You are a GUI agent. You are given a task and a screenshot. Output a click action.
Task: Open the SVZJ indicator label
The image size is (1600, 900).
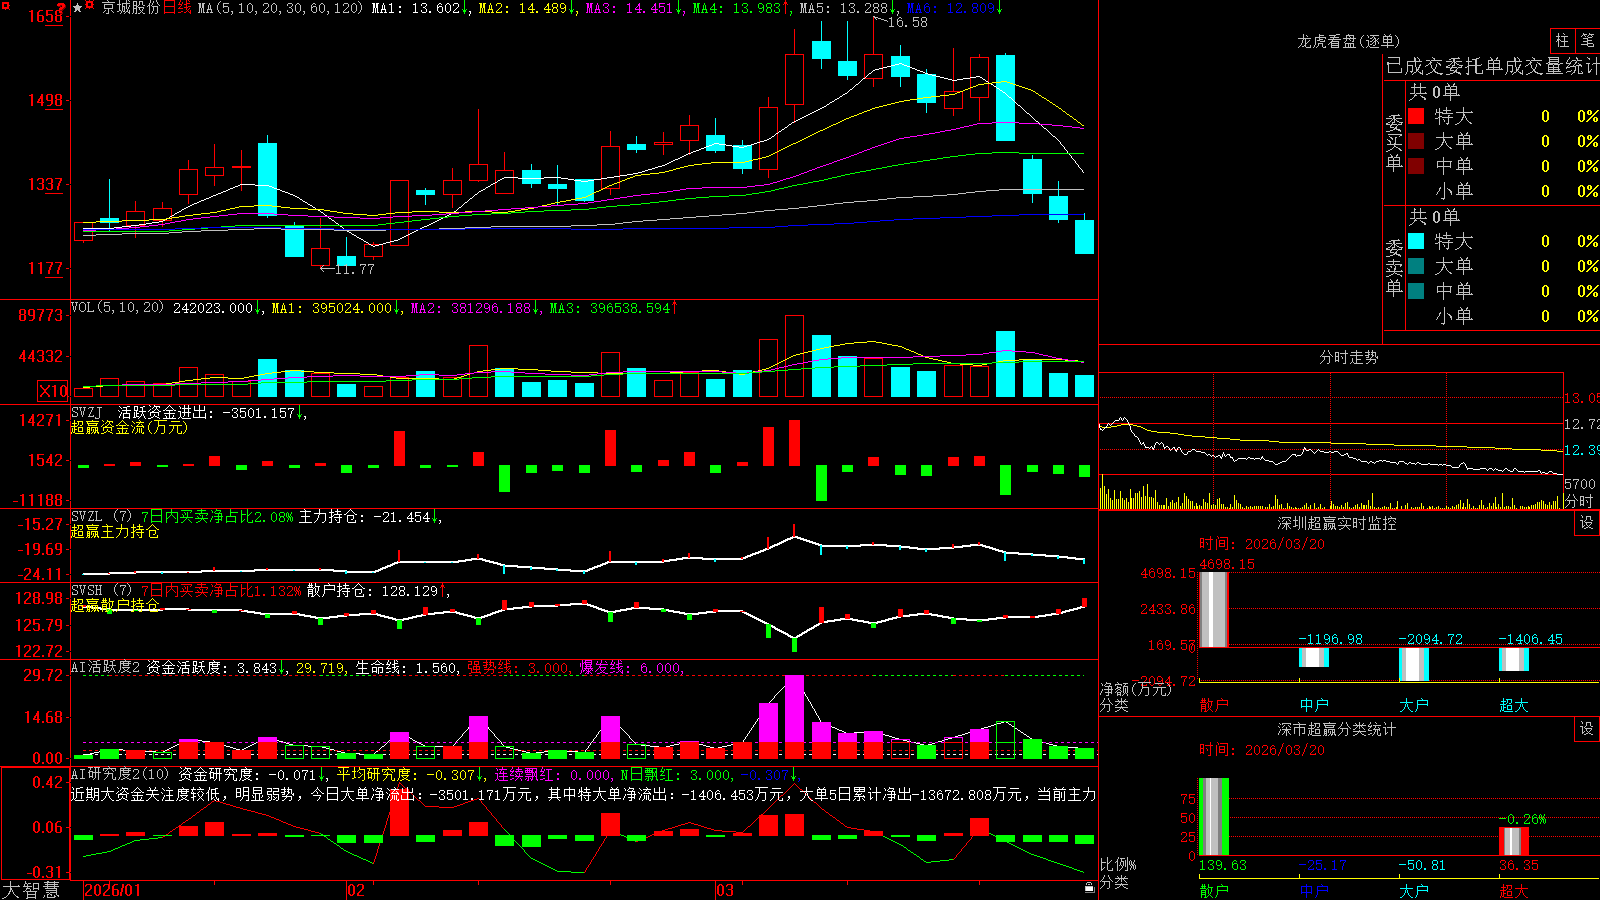point(86,412)
